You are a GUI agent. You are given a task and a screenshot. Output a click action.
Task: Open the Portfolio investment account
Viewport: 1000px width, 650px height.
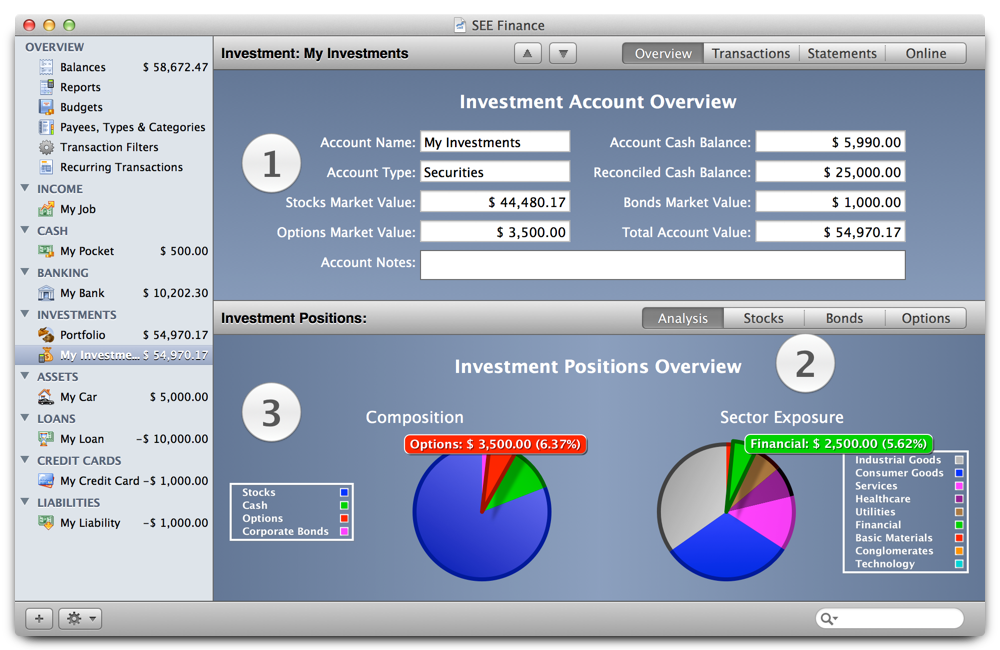(46, 334)
